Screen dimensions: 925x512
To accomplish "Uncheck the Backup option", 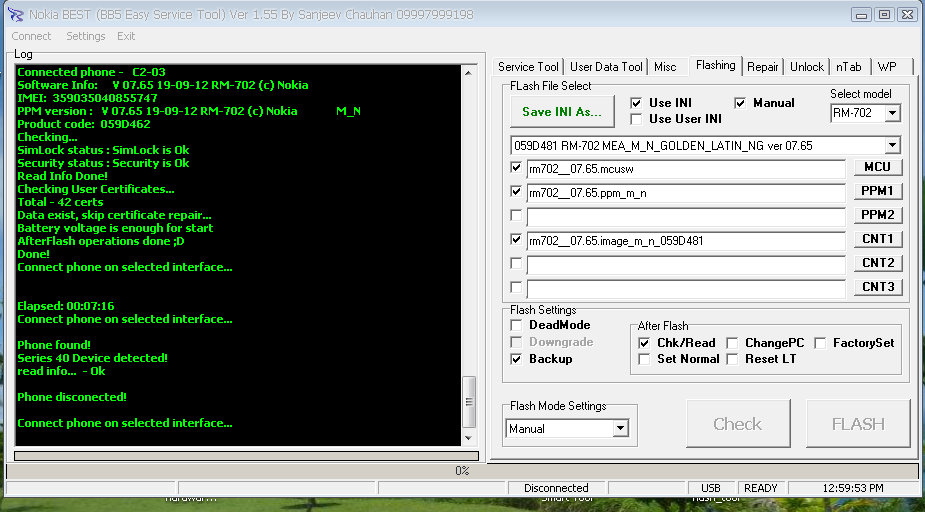I will 516,359.
